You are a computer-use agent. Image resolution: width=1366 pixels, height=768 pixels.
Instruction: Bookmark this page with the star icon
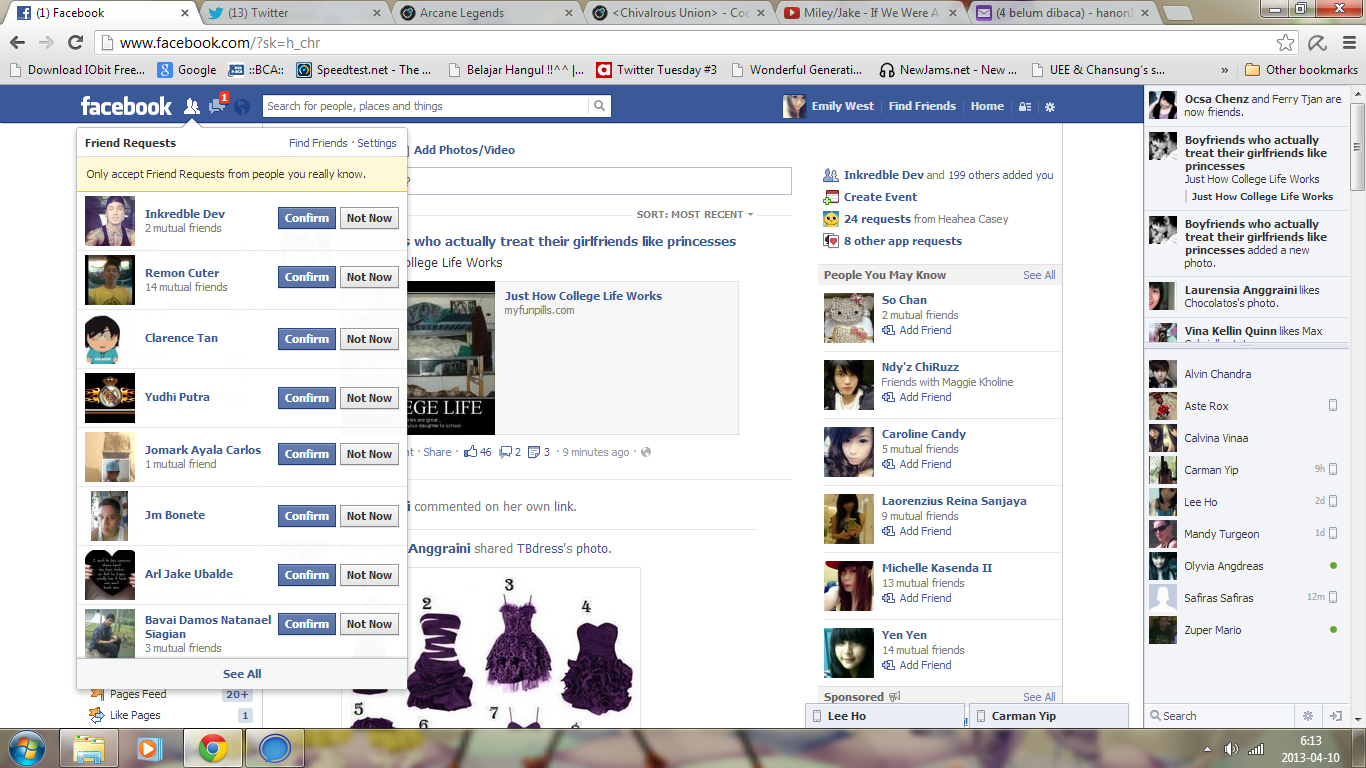(x=1286, y=43)
